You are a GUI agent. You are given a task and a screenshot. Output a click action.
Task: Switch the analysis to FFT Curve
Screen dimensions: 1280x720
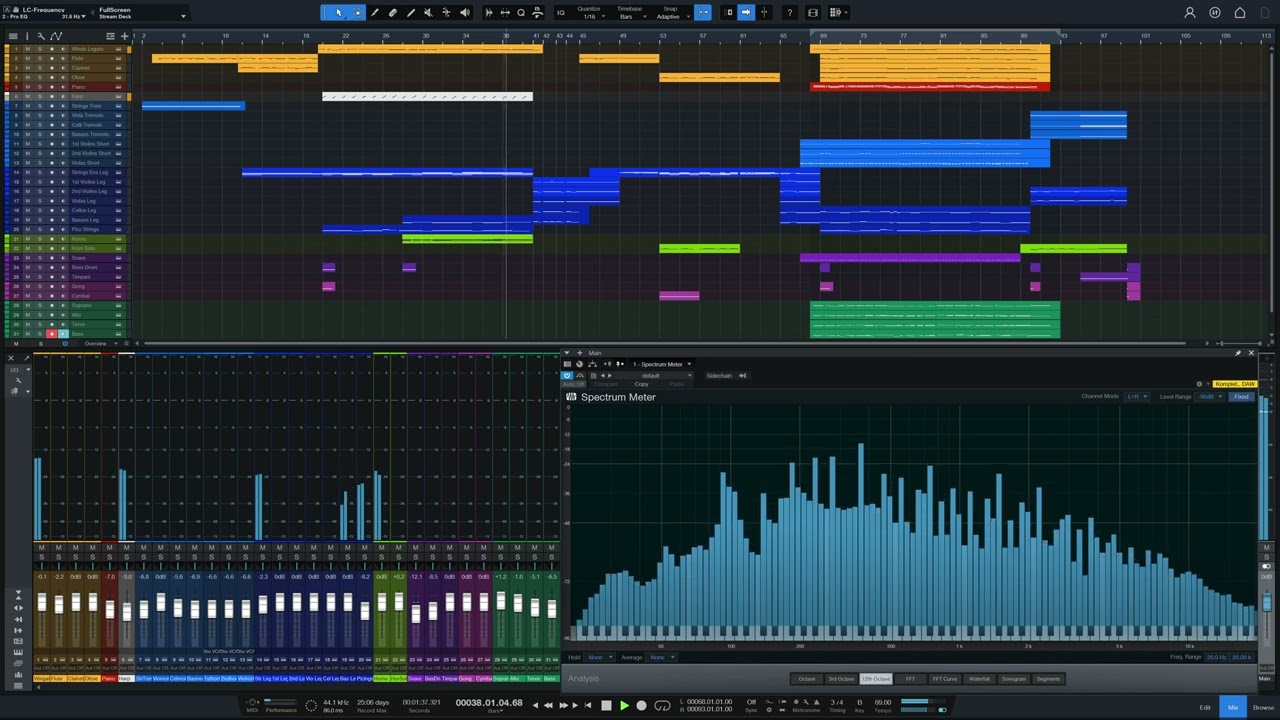pyautogui.click(x=944, y=679)
